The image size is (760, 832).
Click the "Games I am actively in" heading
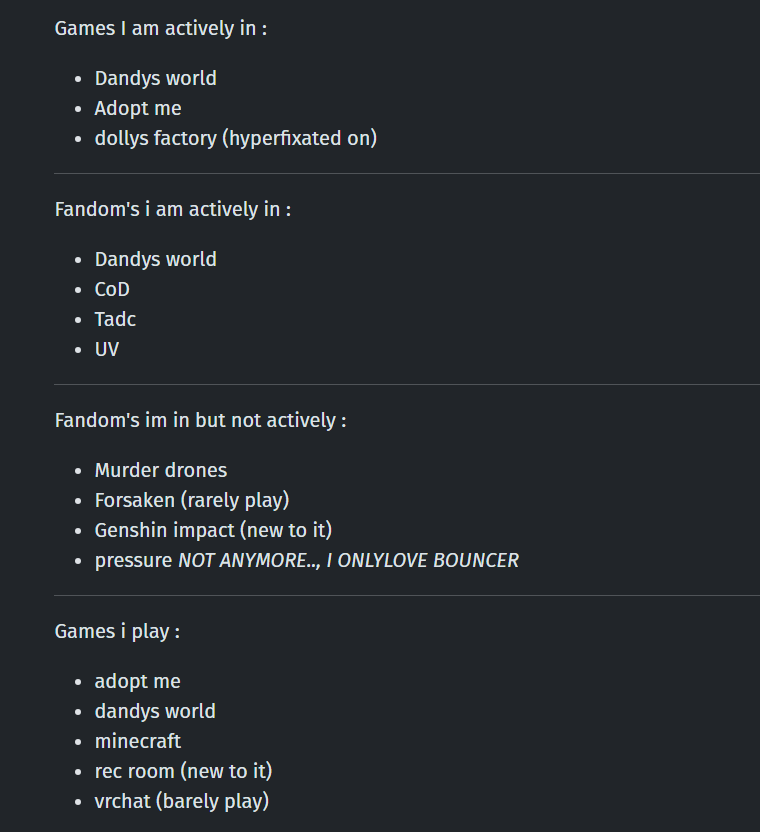(x=160, y=28)
